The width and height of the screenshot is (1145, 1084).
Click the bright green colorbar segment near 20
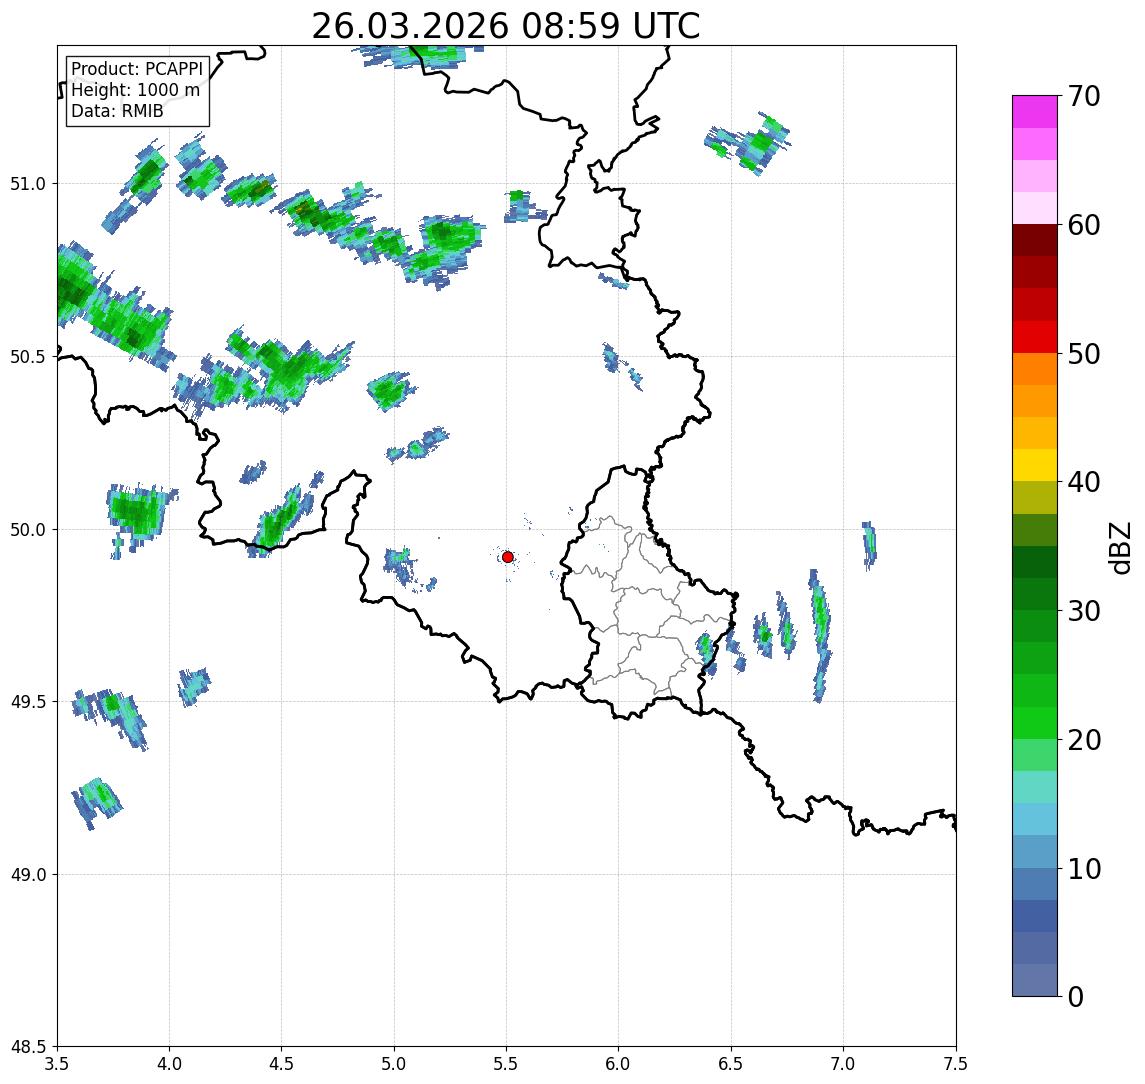1035,722
